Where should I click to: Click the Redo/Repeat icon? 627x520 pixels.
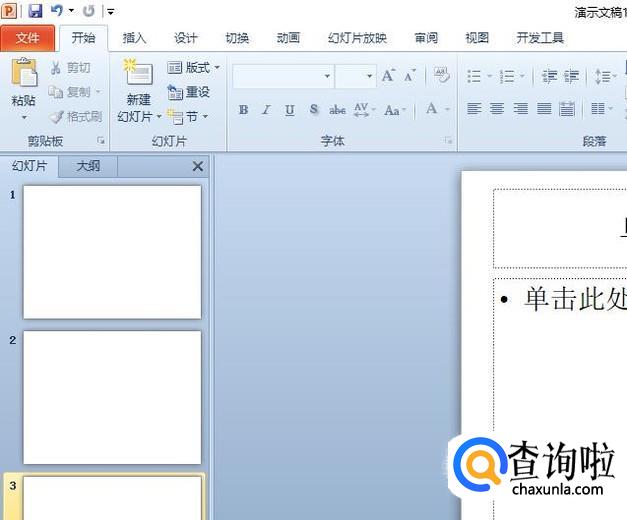(88, 11)
